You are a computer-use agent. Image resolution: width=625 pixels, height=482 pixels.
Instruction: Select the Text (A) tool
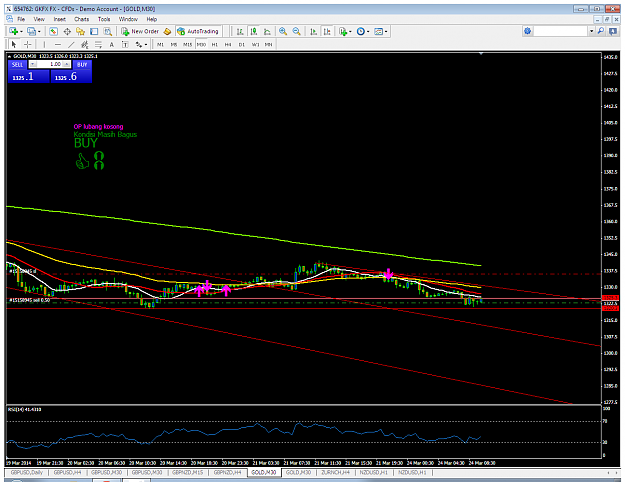[x=112, y=45]
